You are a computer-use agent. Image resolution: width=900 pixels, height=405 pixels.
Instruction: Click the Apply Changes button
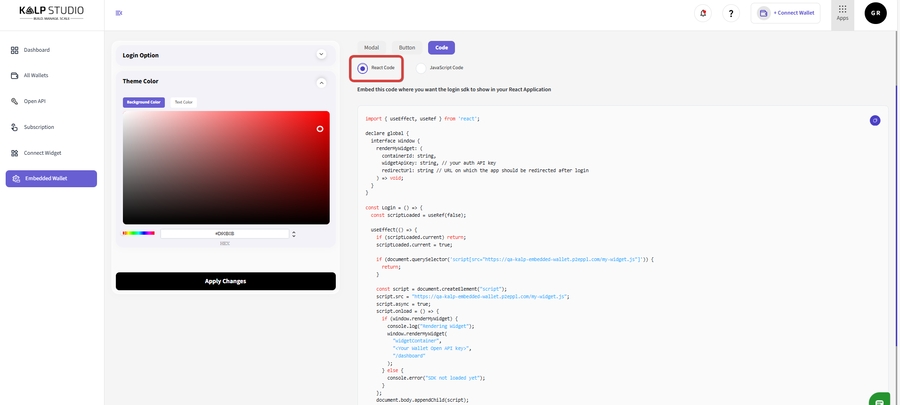coord(225,281)
